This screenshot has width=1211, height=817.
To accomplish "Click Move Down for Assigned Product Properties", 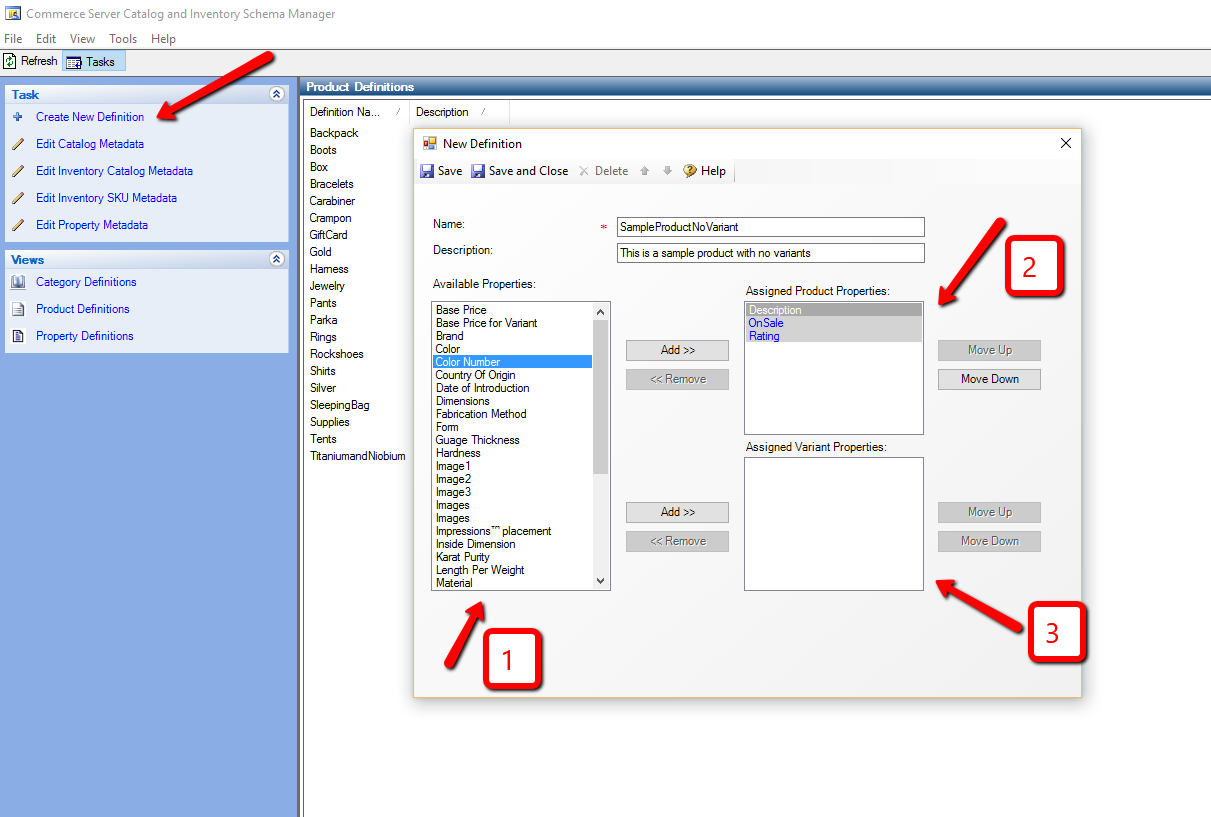I will click(989, 379).
